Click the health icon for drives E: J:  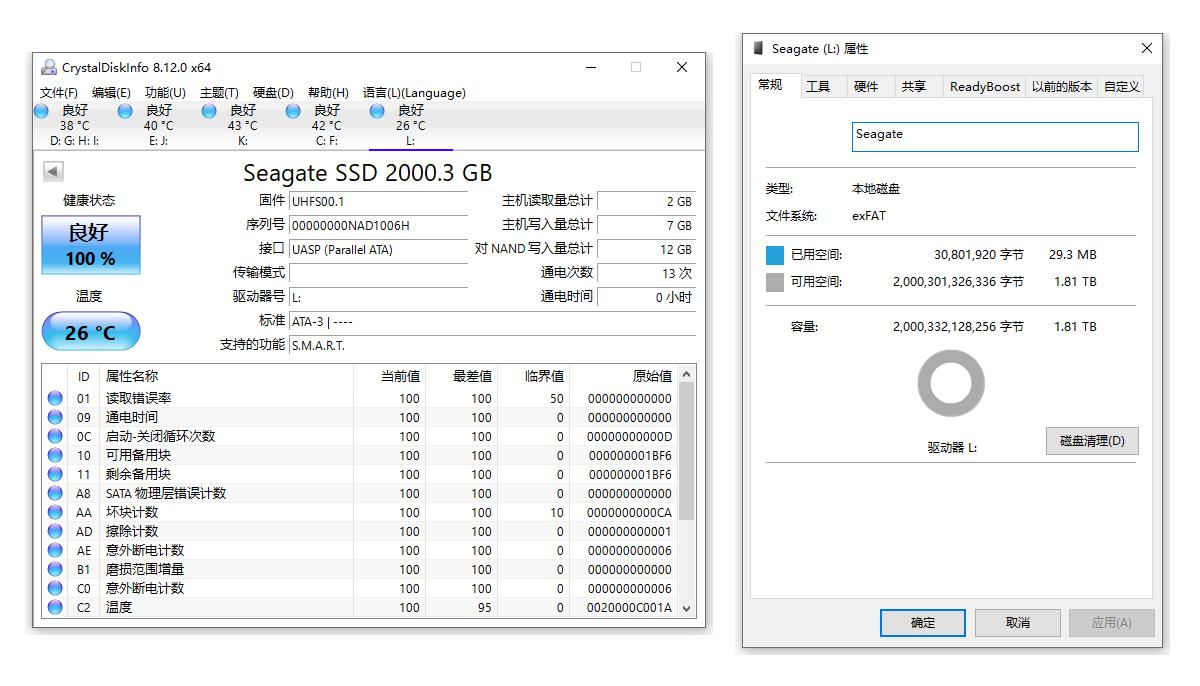pos(124,113)
